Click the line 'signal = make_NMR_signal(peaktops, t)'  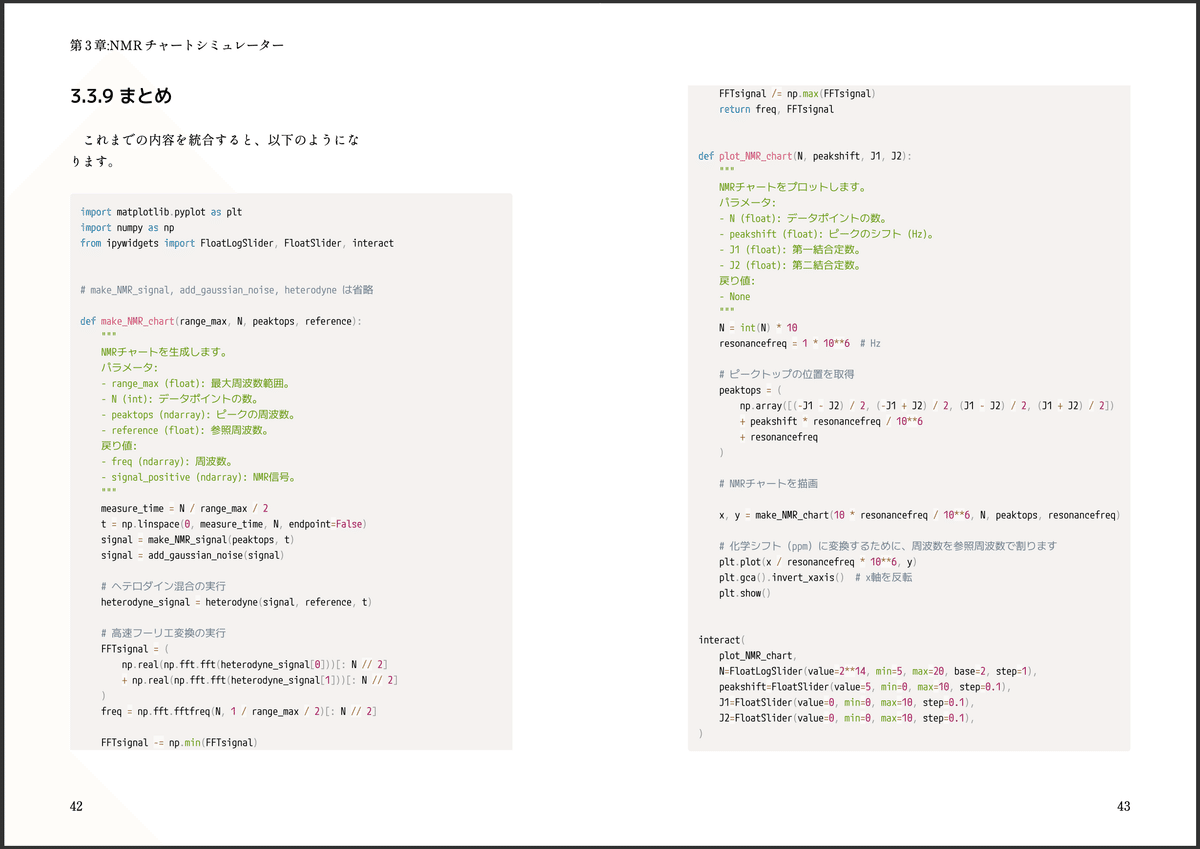[x=197, y=539]
